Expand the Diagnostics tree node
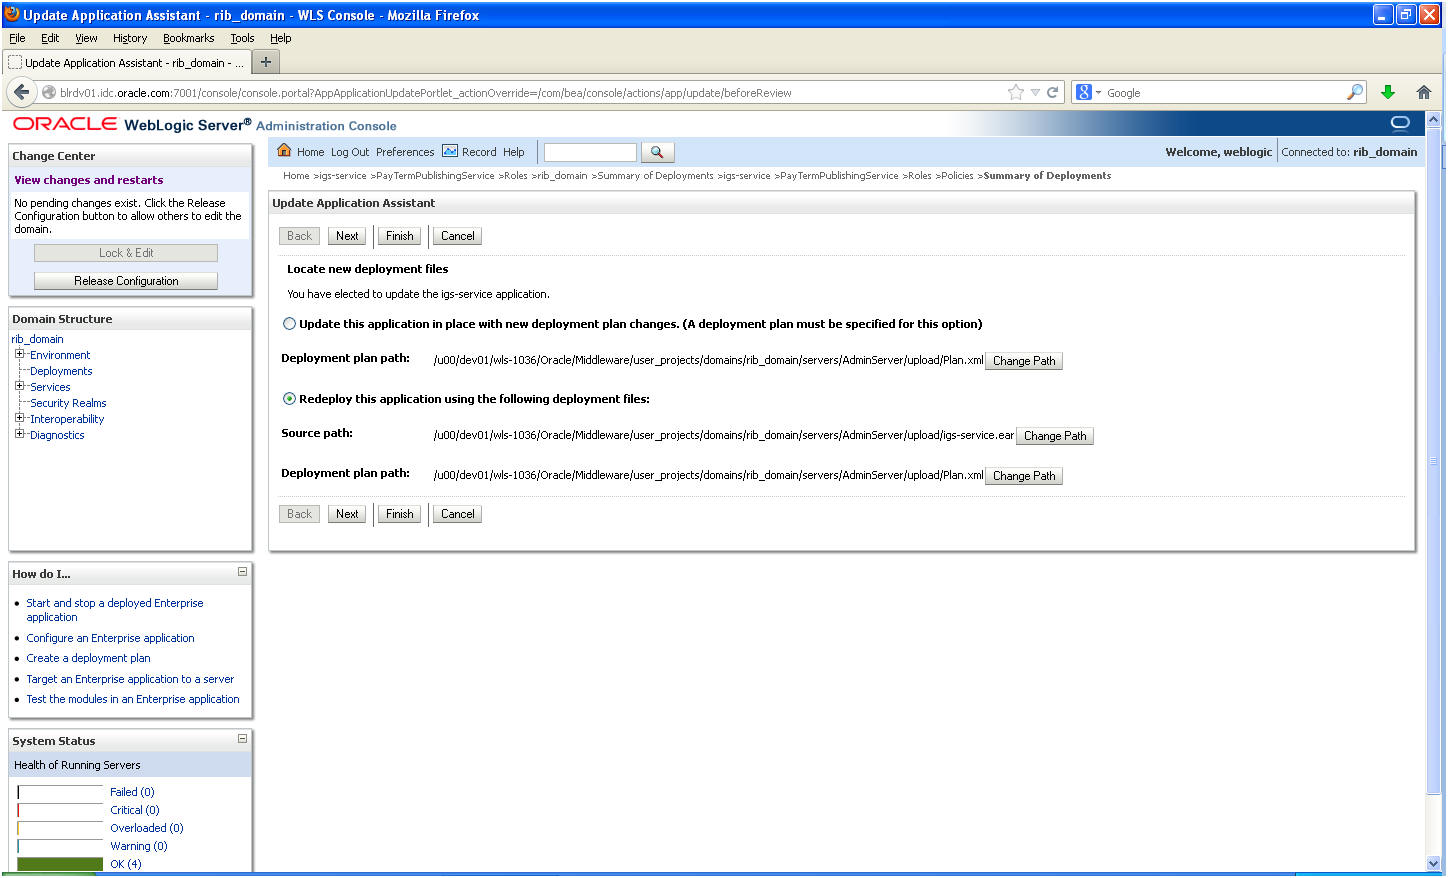This screenshot has height=878, width=1448. 19,434
